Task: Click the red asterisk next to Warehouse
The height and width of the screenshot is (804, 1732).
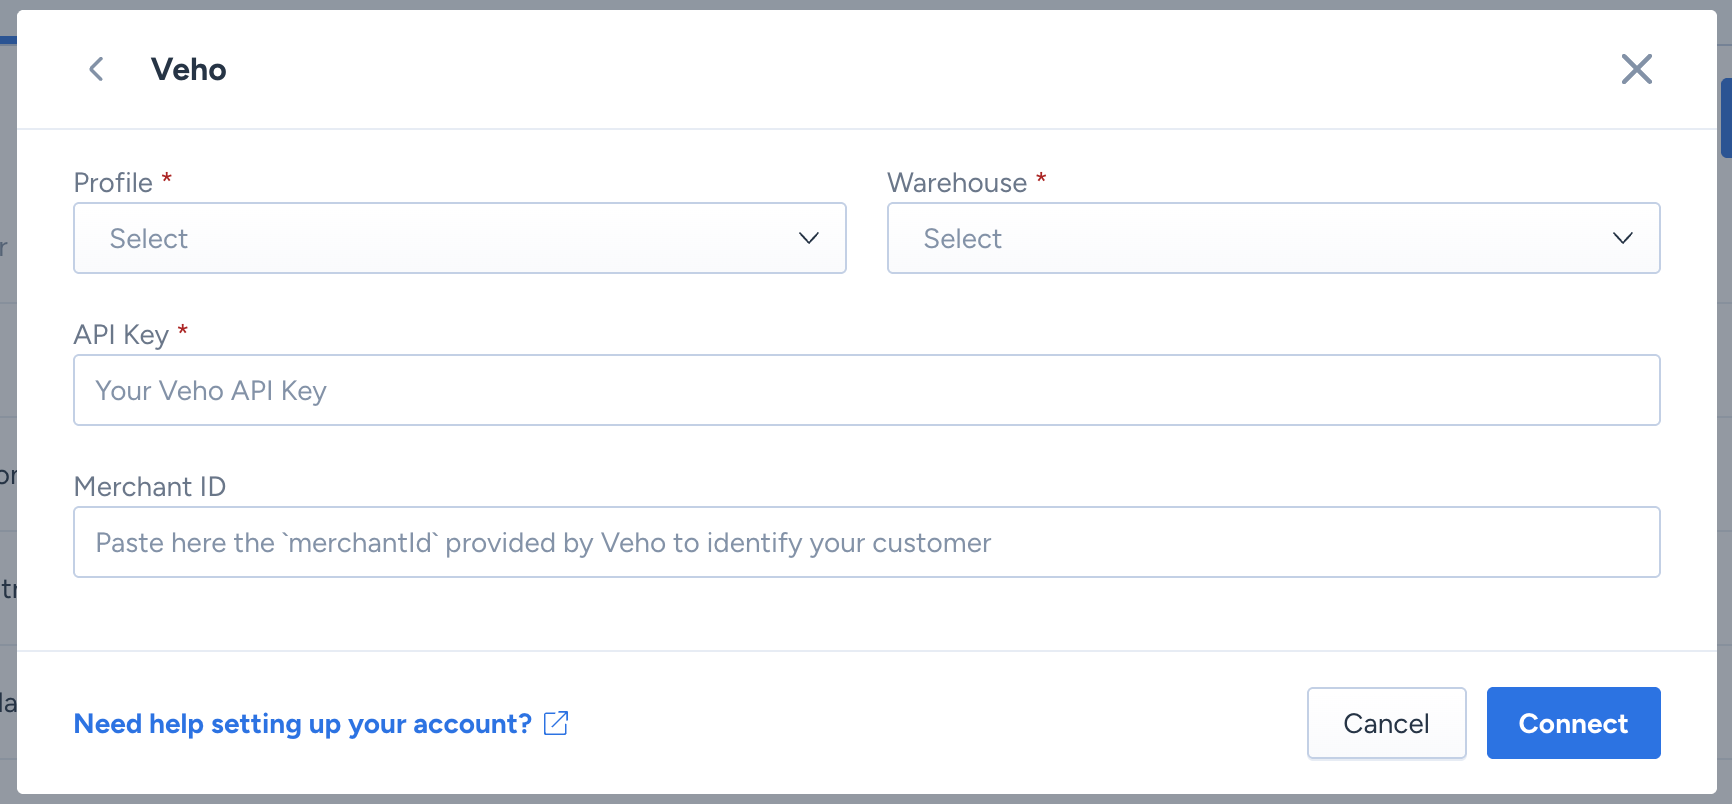Action: [1041, 177]
